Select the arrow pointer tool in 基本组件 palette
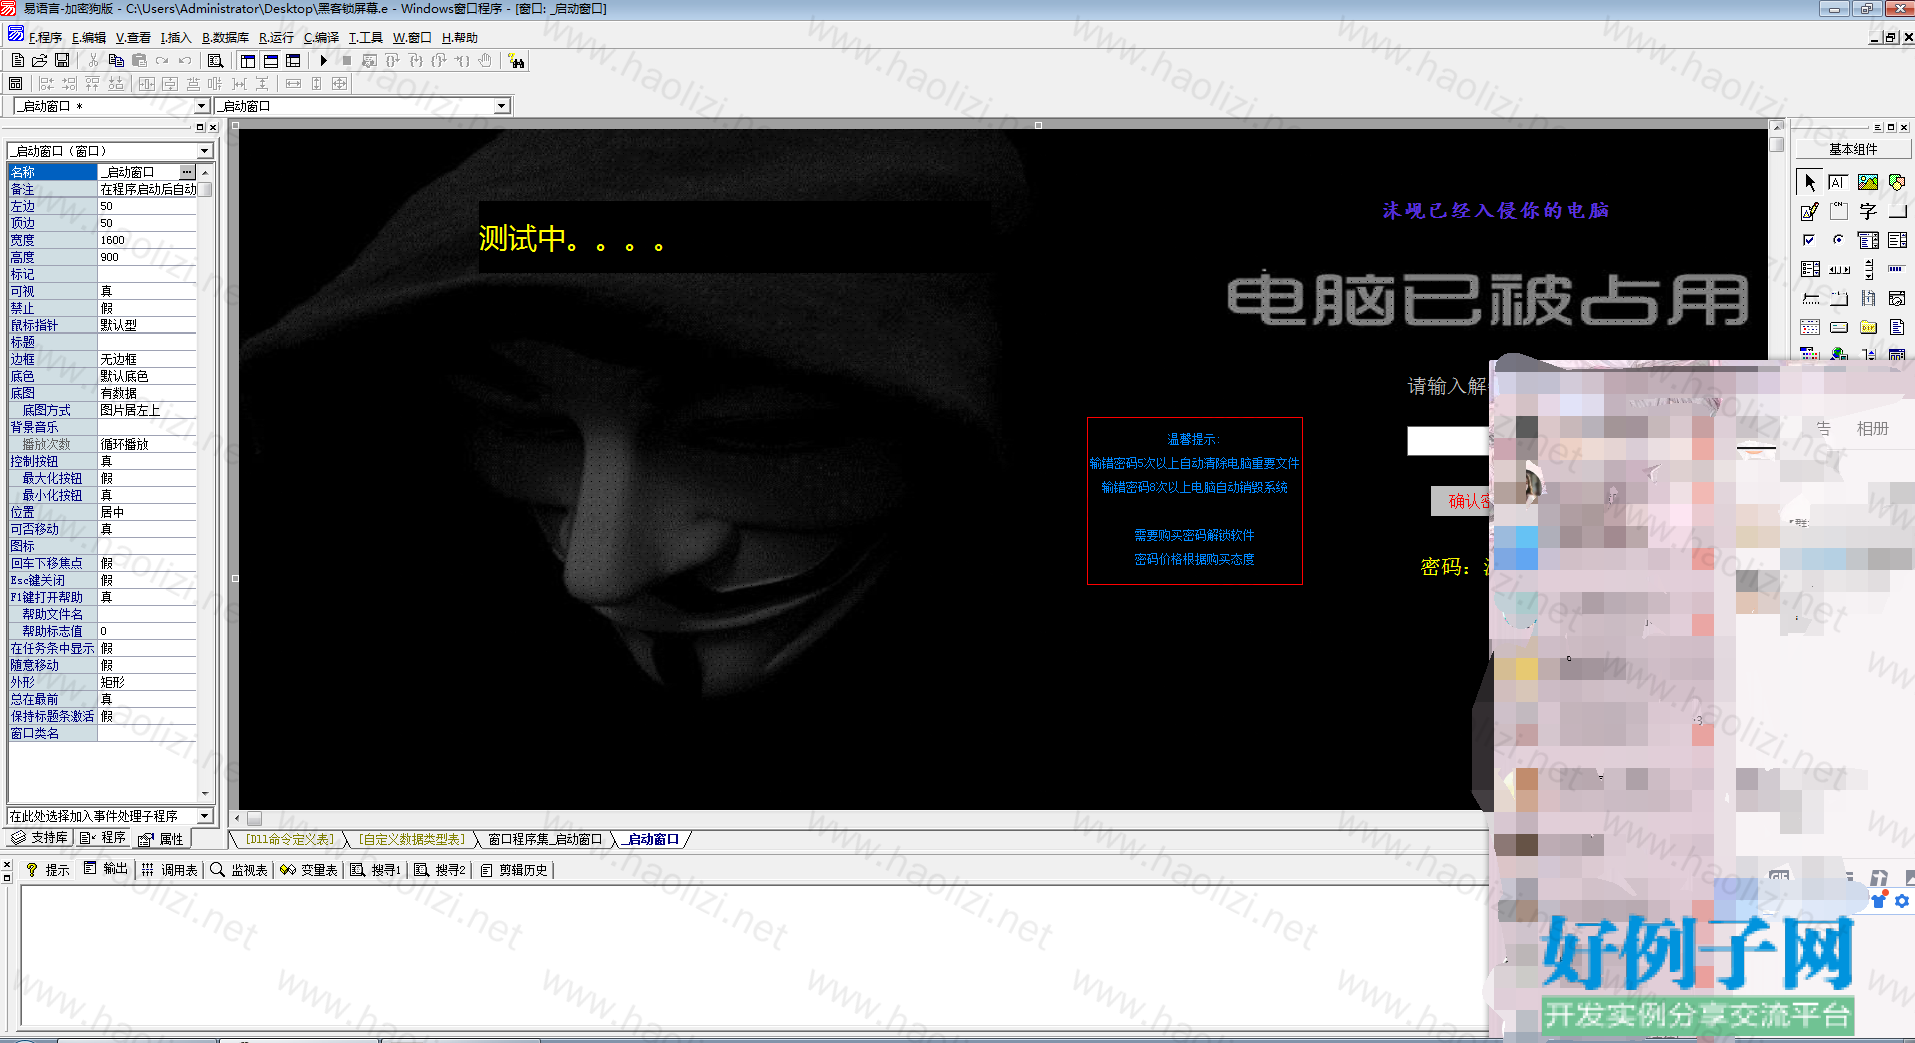 1810,183
